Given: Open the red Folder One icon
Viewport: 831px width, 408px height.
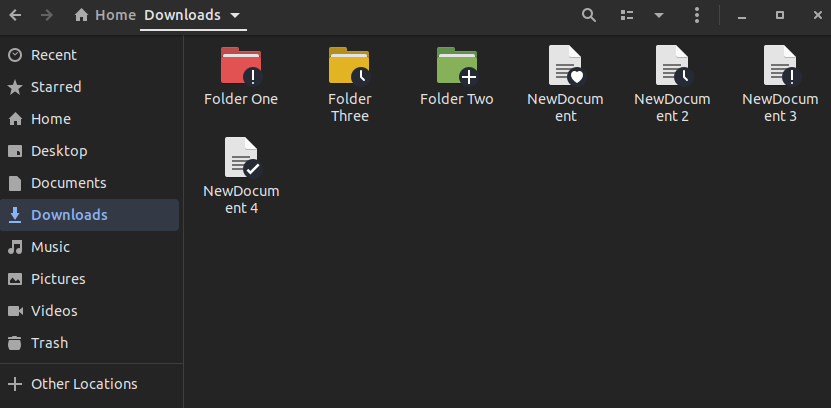Looking at the screenshot, I should pos(240,66).
